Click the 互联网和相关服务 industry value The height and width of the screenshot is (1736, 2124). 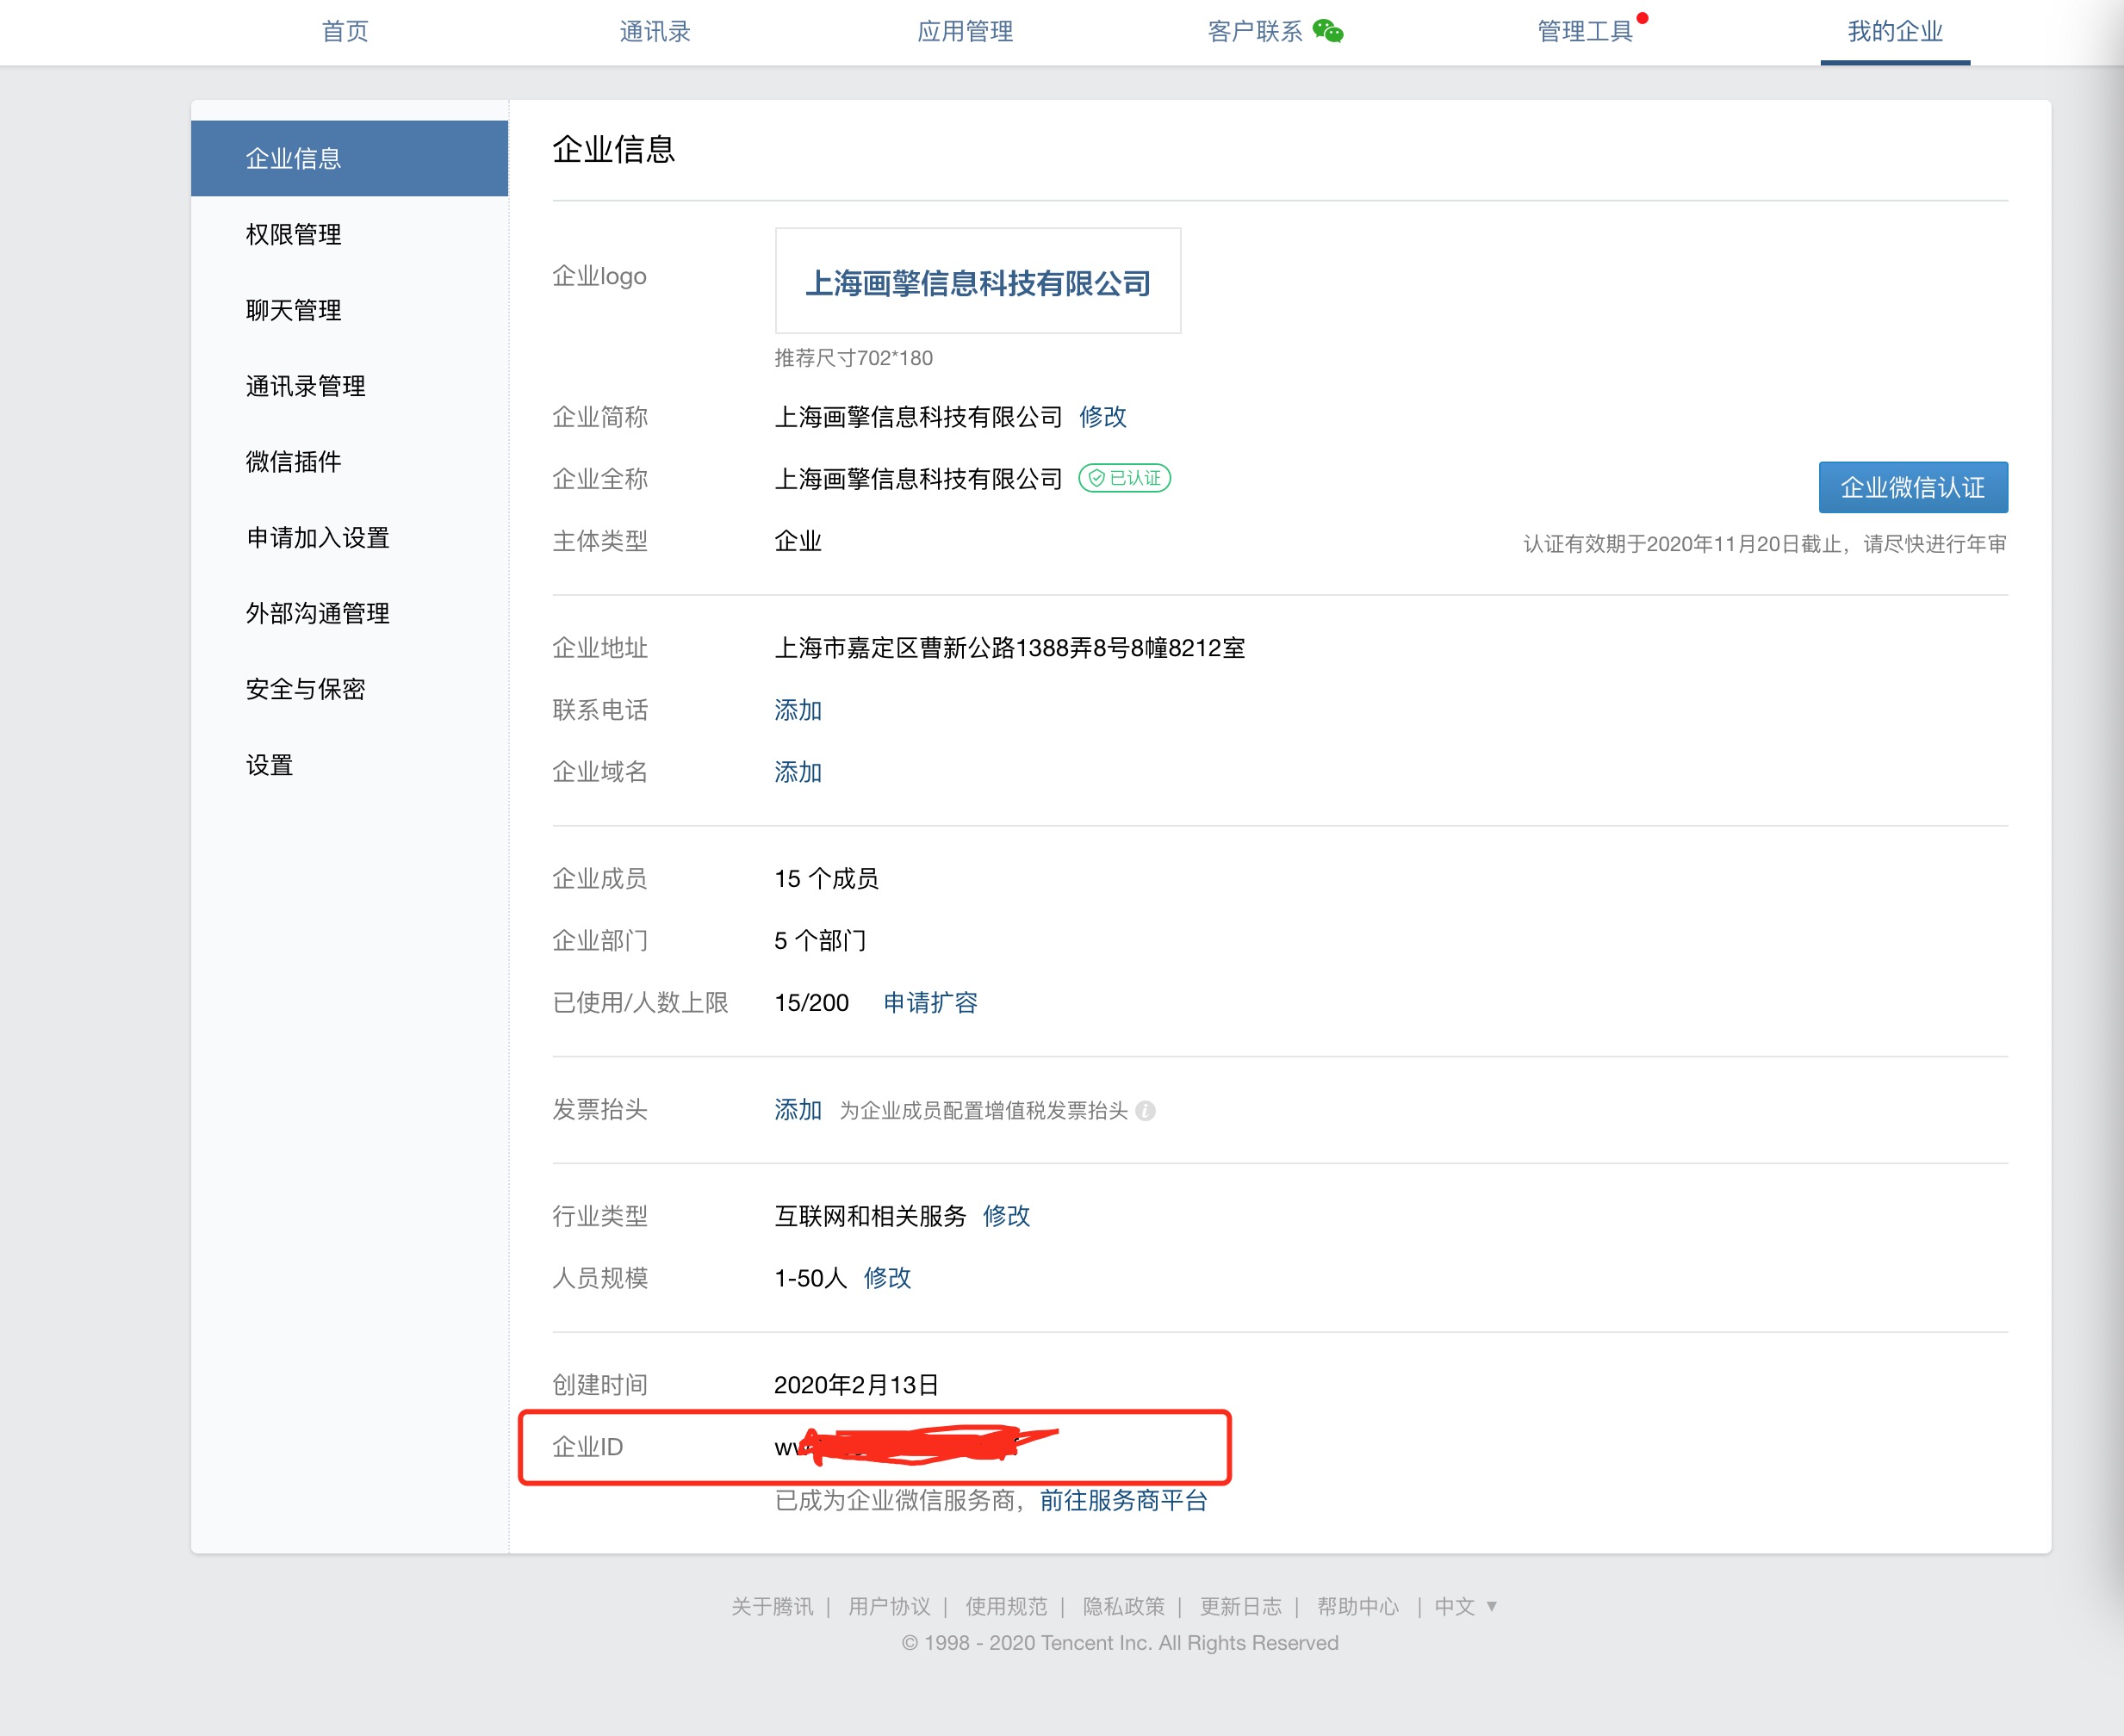click(870, 1215)
